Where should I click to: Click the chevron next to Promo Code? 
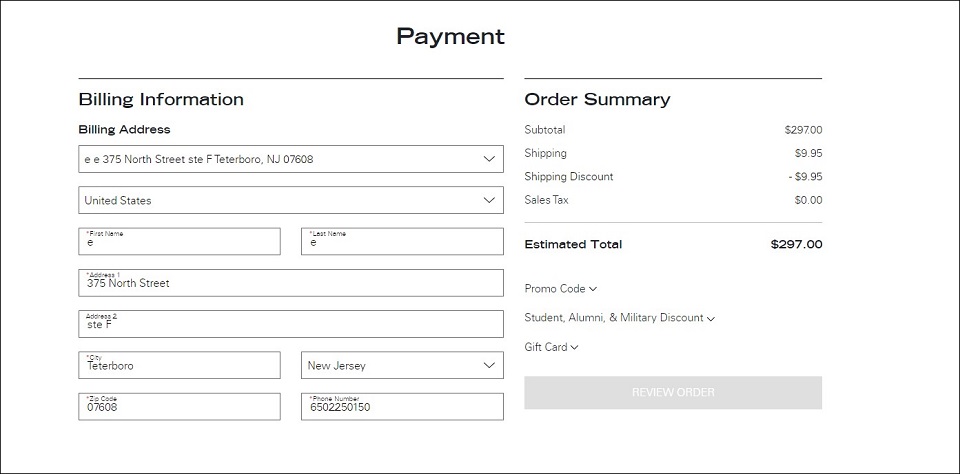point(593,289)
